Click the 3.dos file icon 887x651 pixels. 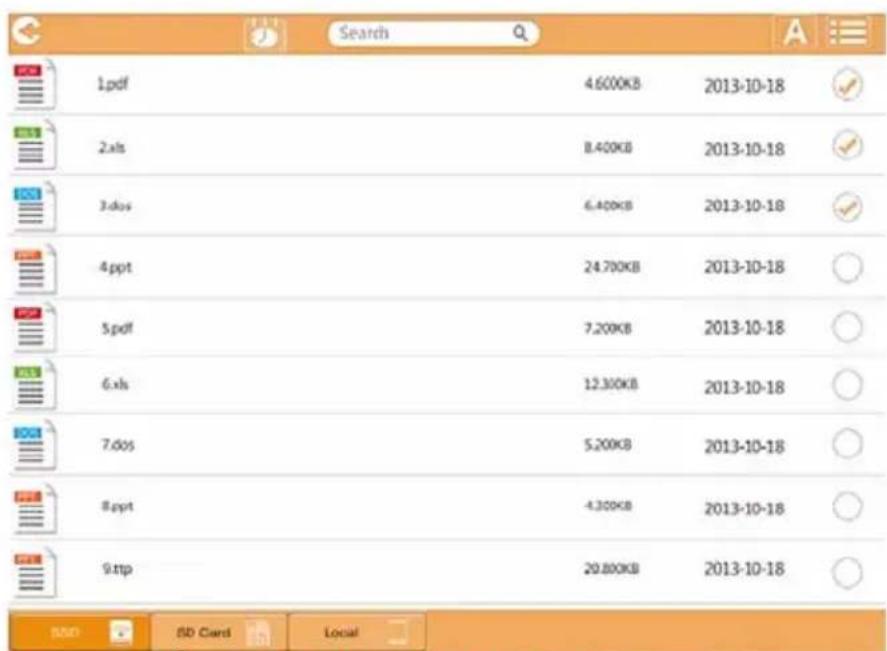(34, 206)
